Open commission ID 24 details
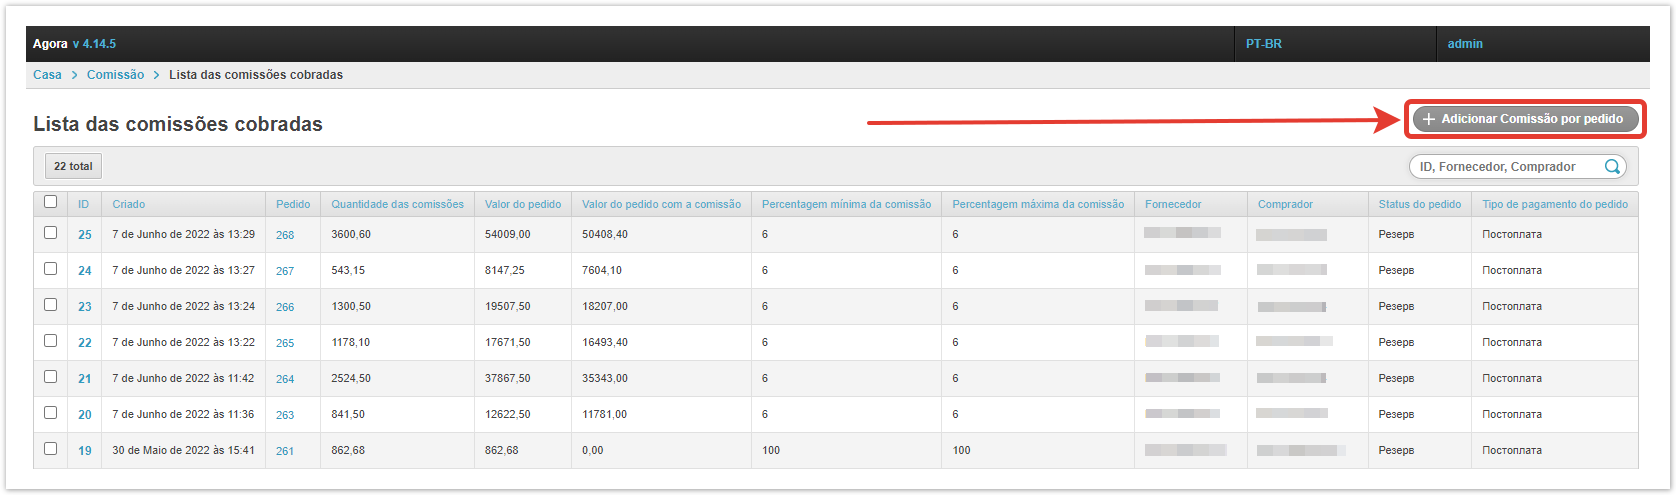Viewport: 1676px width, 495px height. click(85, 271)
